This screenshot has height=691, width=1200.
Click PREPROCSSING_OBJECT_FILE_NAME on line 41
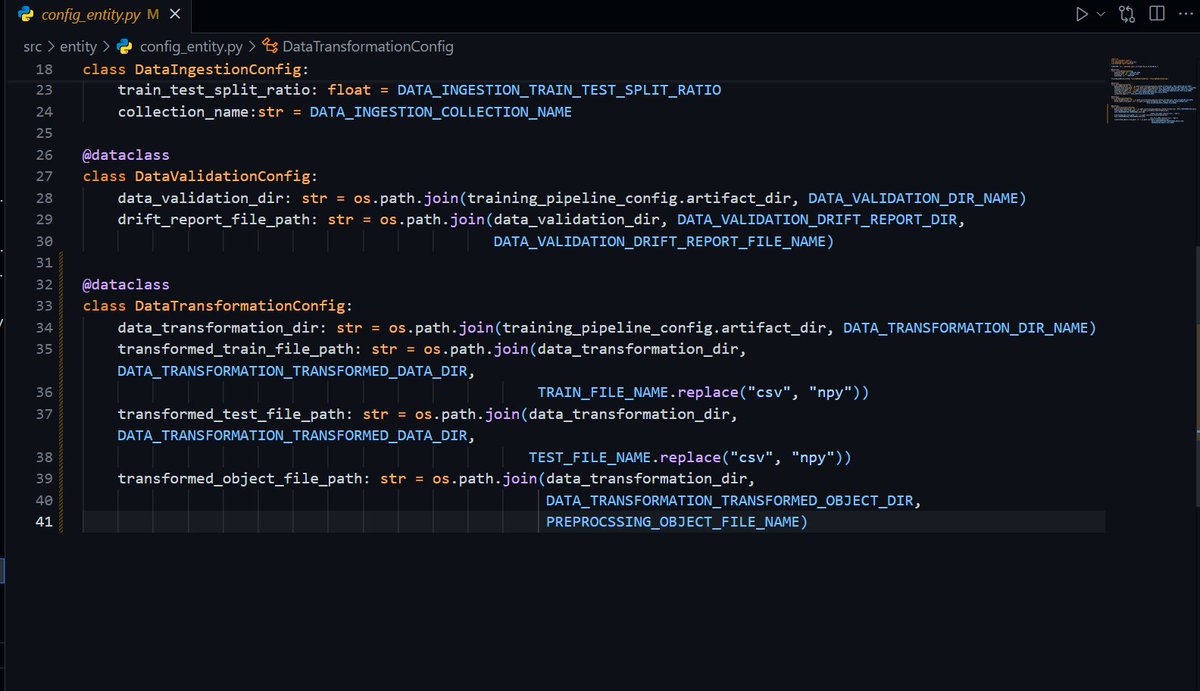pyautogui.click(x=672, y=522)
